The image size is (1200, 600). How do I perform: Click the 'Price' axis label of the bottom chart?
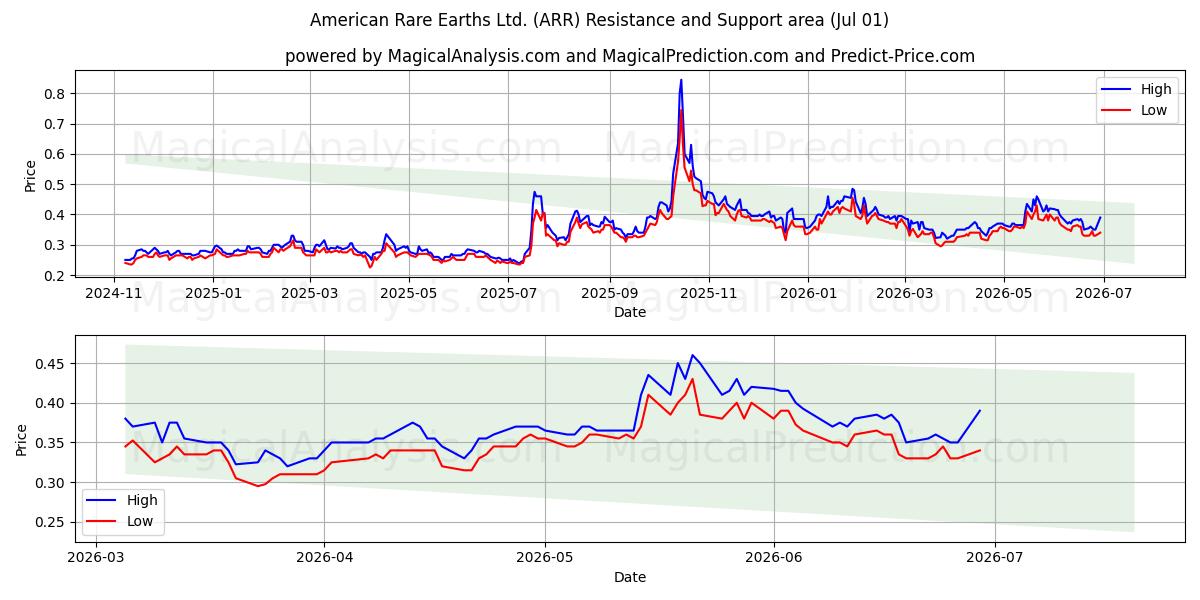pyautogui.click(x=22, y=439)
